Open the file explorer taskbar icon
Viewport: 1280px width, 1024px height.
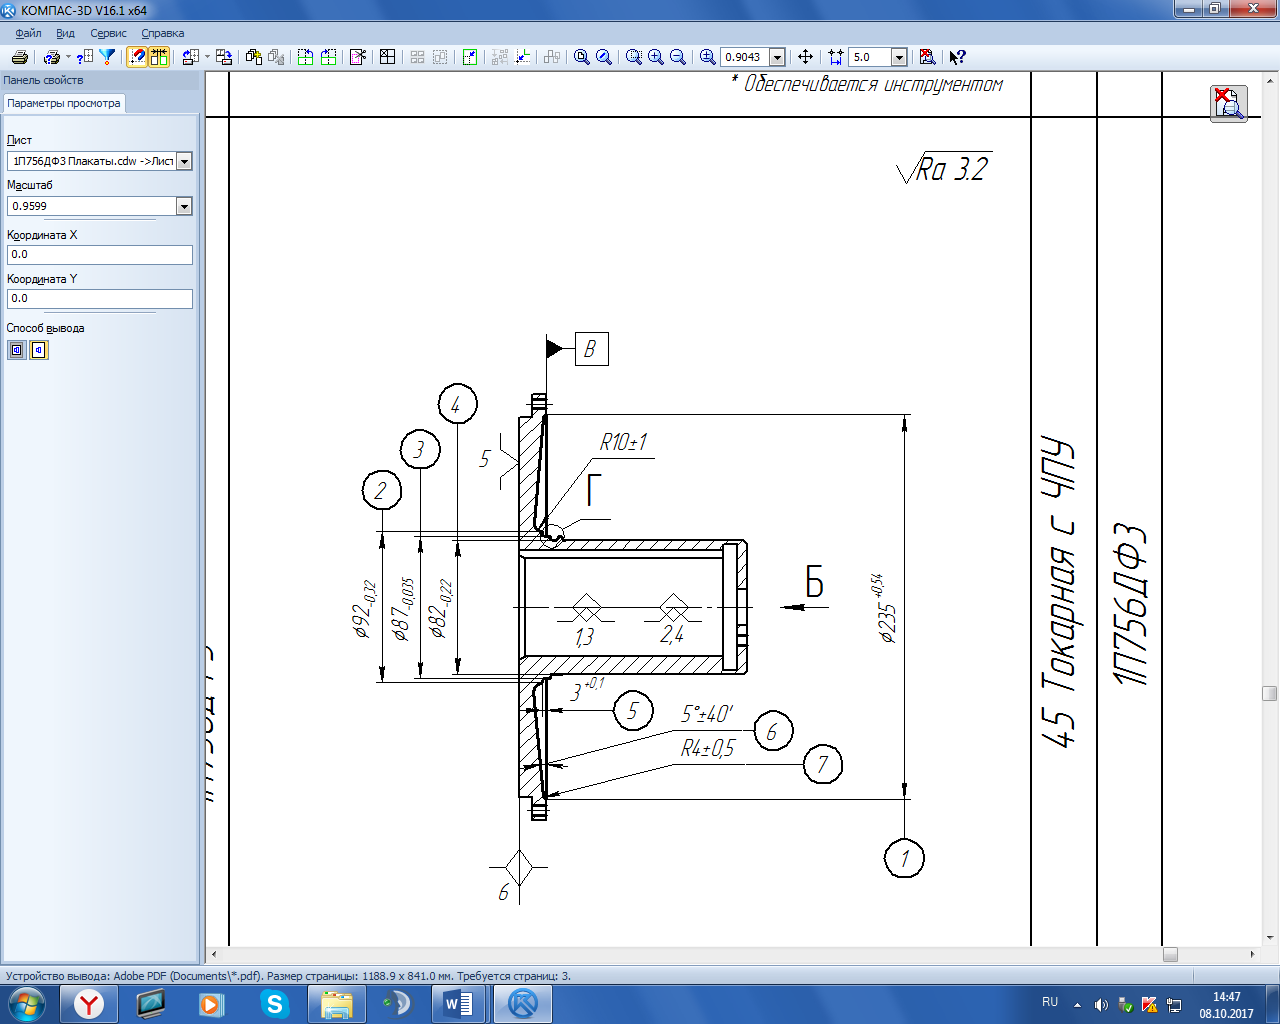pyautogui.click(x=336, y=1004)
